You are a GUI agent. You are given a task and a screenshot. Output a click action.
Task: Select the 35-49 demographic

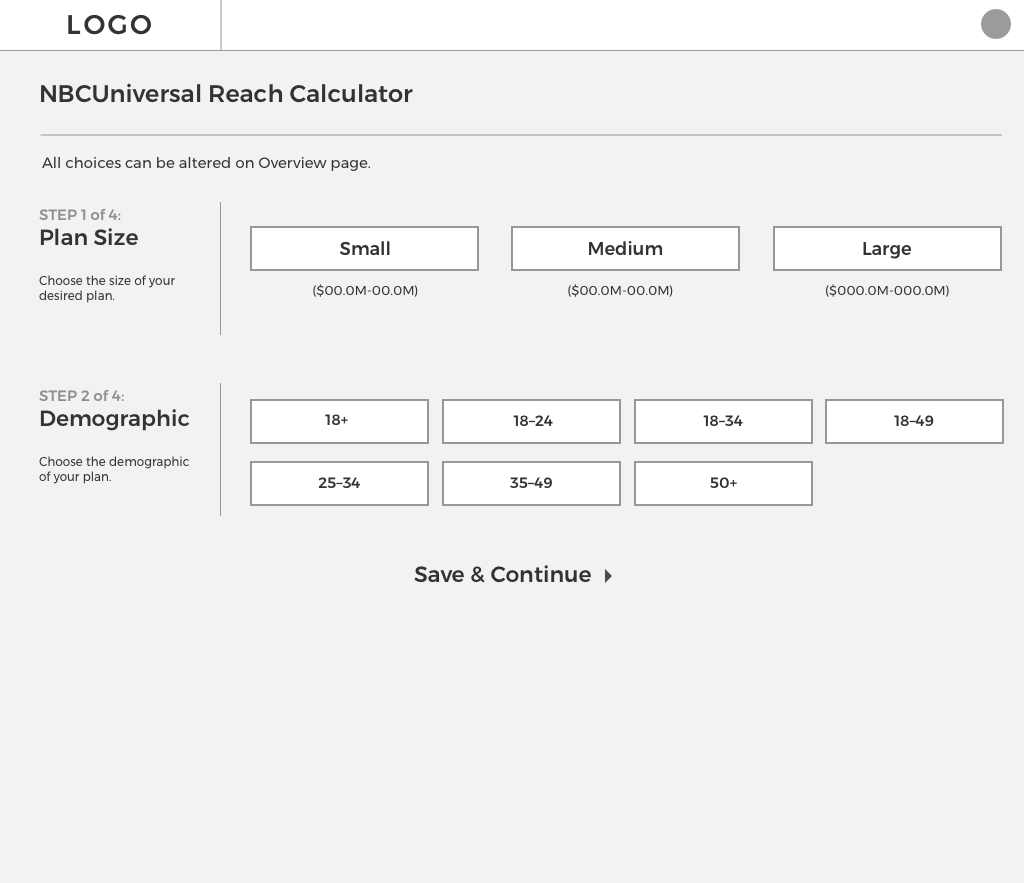pyautogui.click(x=531, y=483)
